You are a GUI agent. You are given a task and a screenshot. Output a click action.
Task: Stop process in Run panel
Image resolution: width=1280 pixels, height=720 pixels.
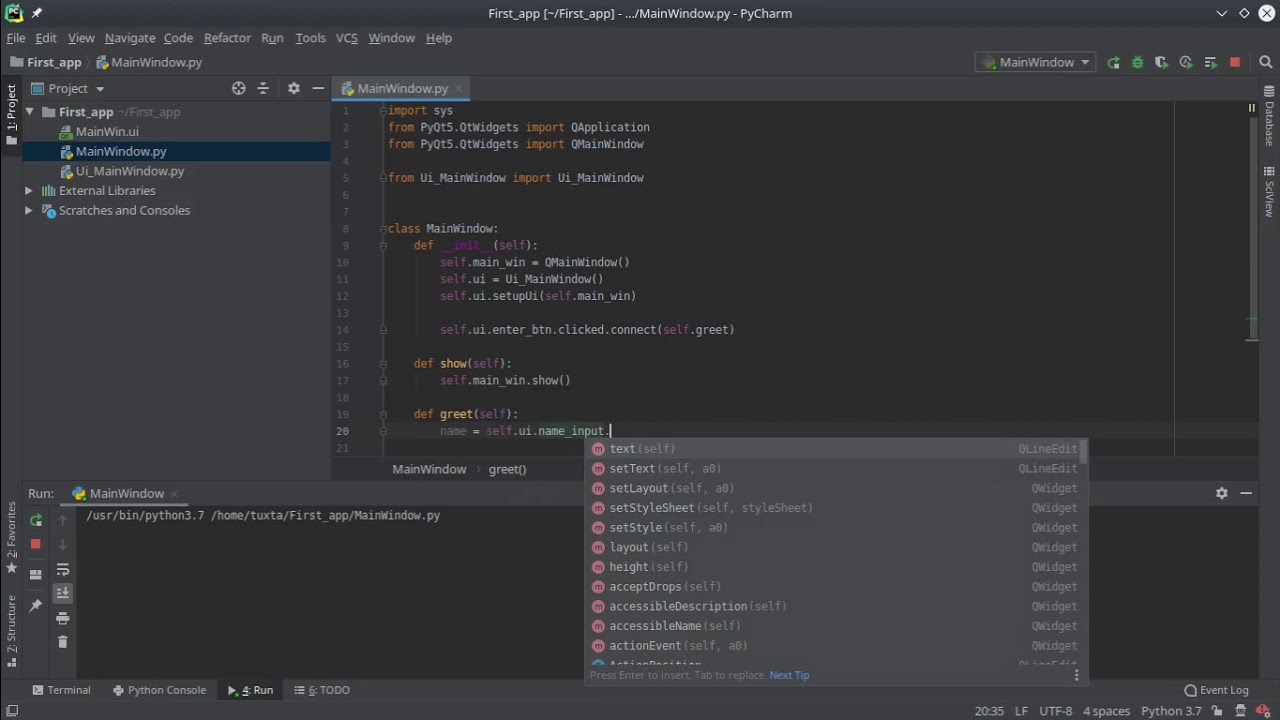tap(36, 544)
